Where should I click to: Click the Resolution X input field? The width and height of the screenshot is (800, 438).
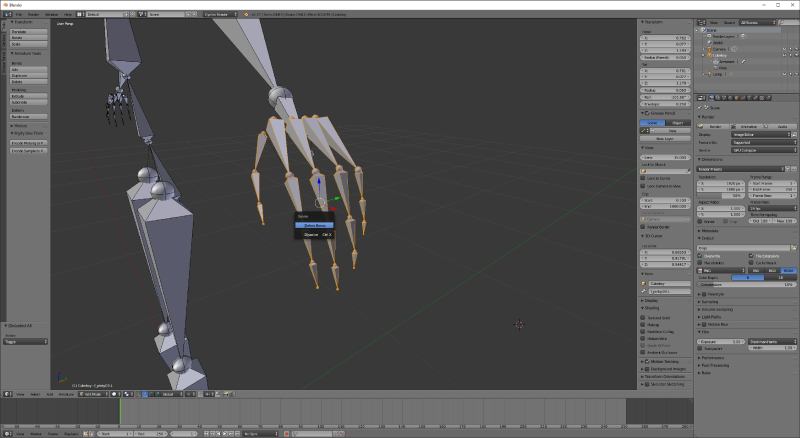(720, 184)
